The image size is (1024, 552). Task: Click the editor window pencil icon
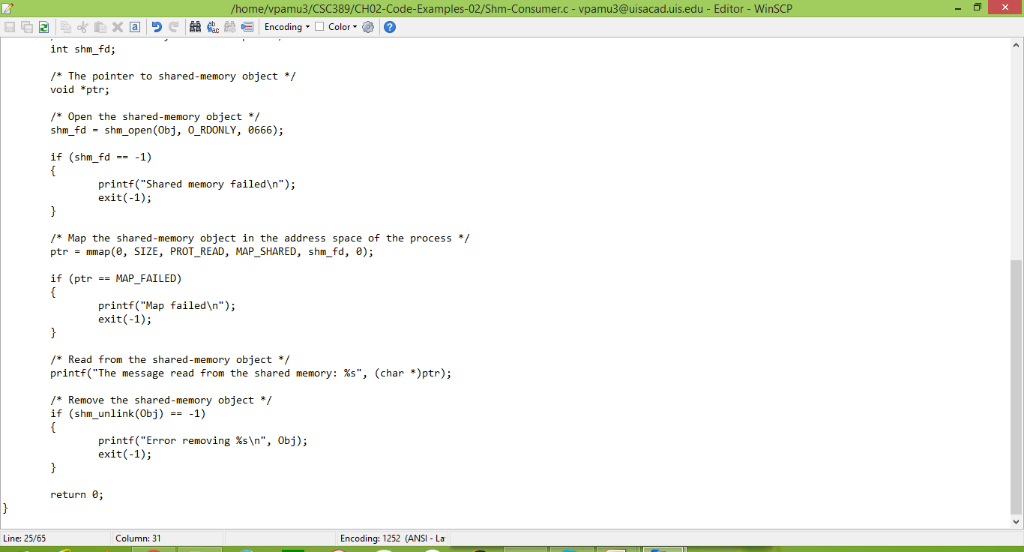coord(8,8)
